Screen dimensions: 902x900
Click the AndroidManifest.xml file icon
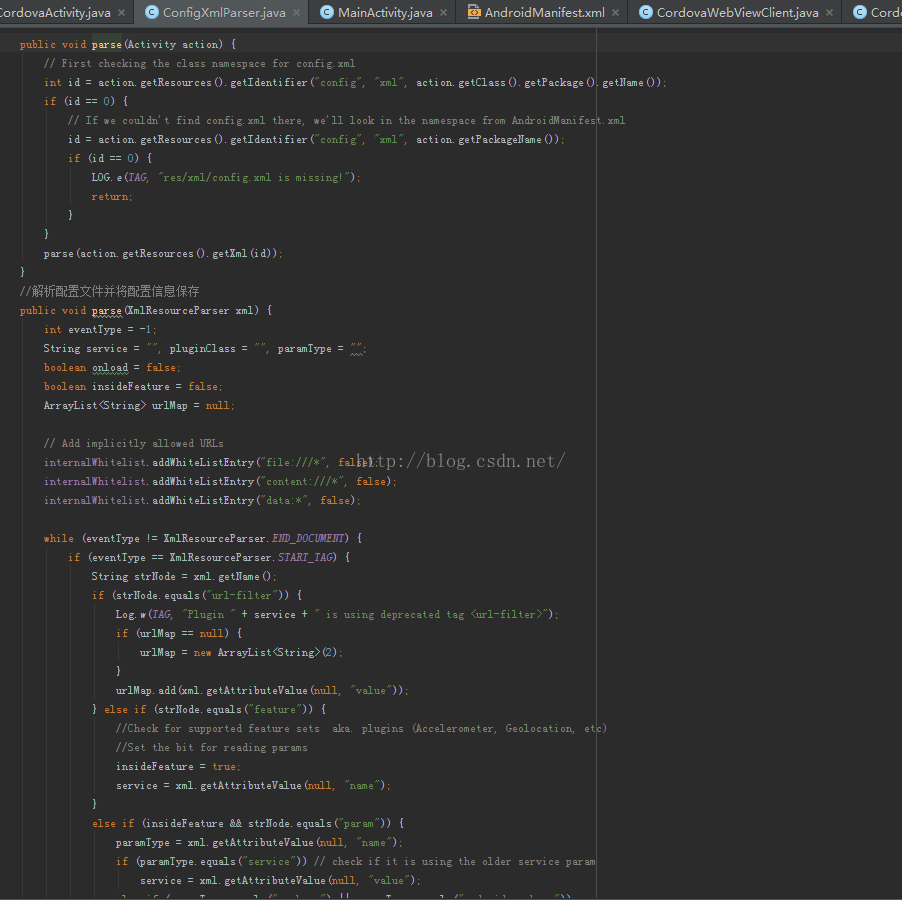click(x=472, y=13)
